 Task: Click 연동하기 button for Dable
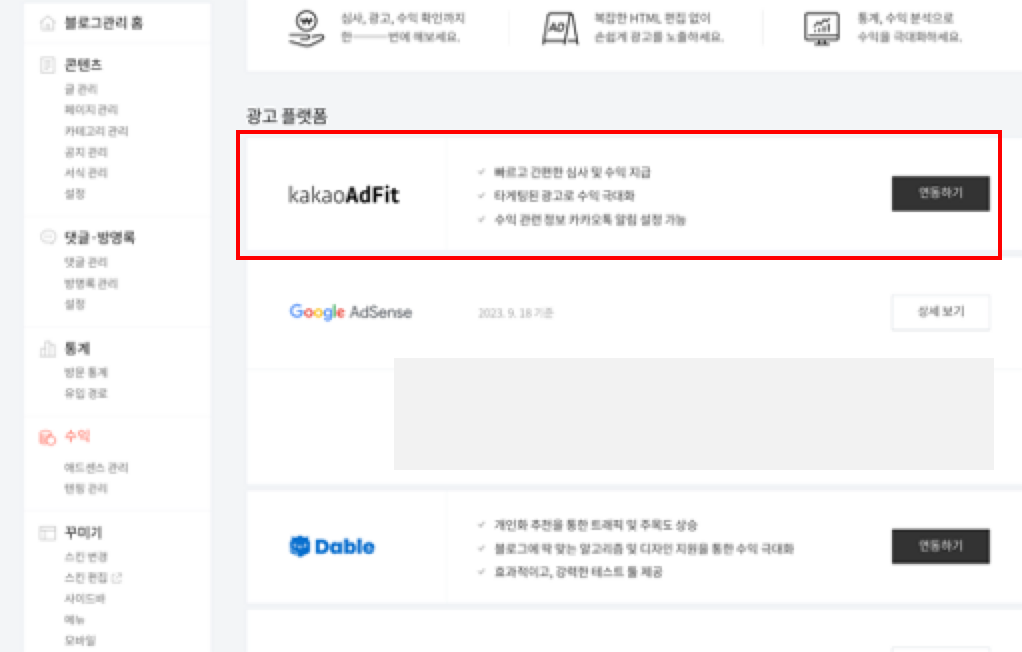(941, 546)
